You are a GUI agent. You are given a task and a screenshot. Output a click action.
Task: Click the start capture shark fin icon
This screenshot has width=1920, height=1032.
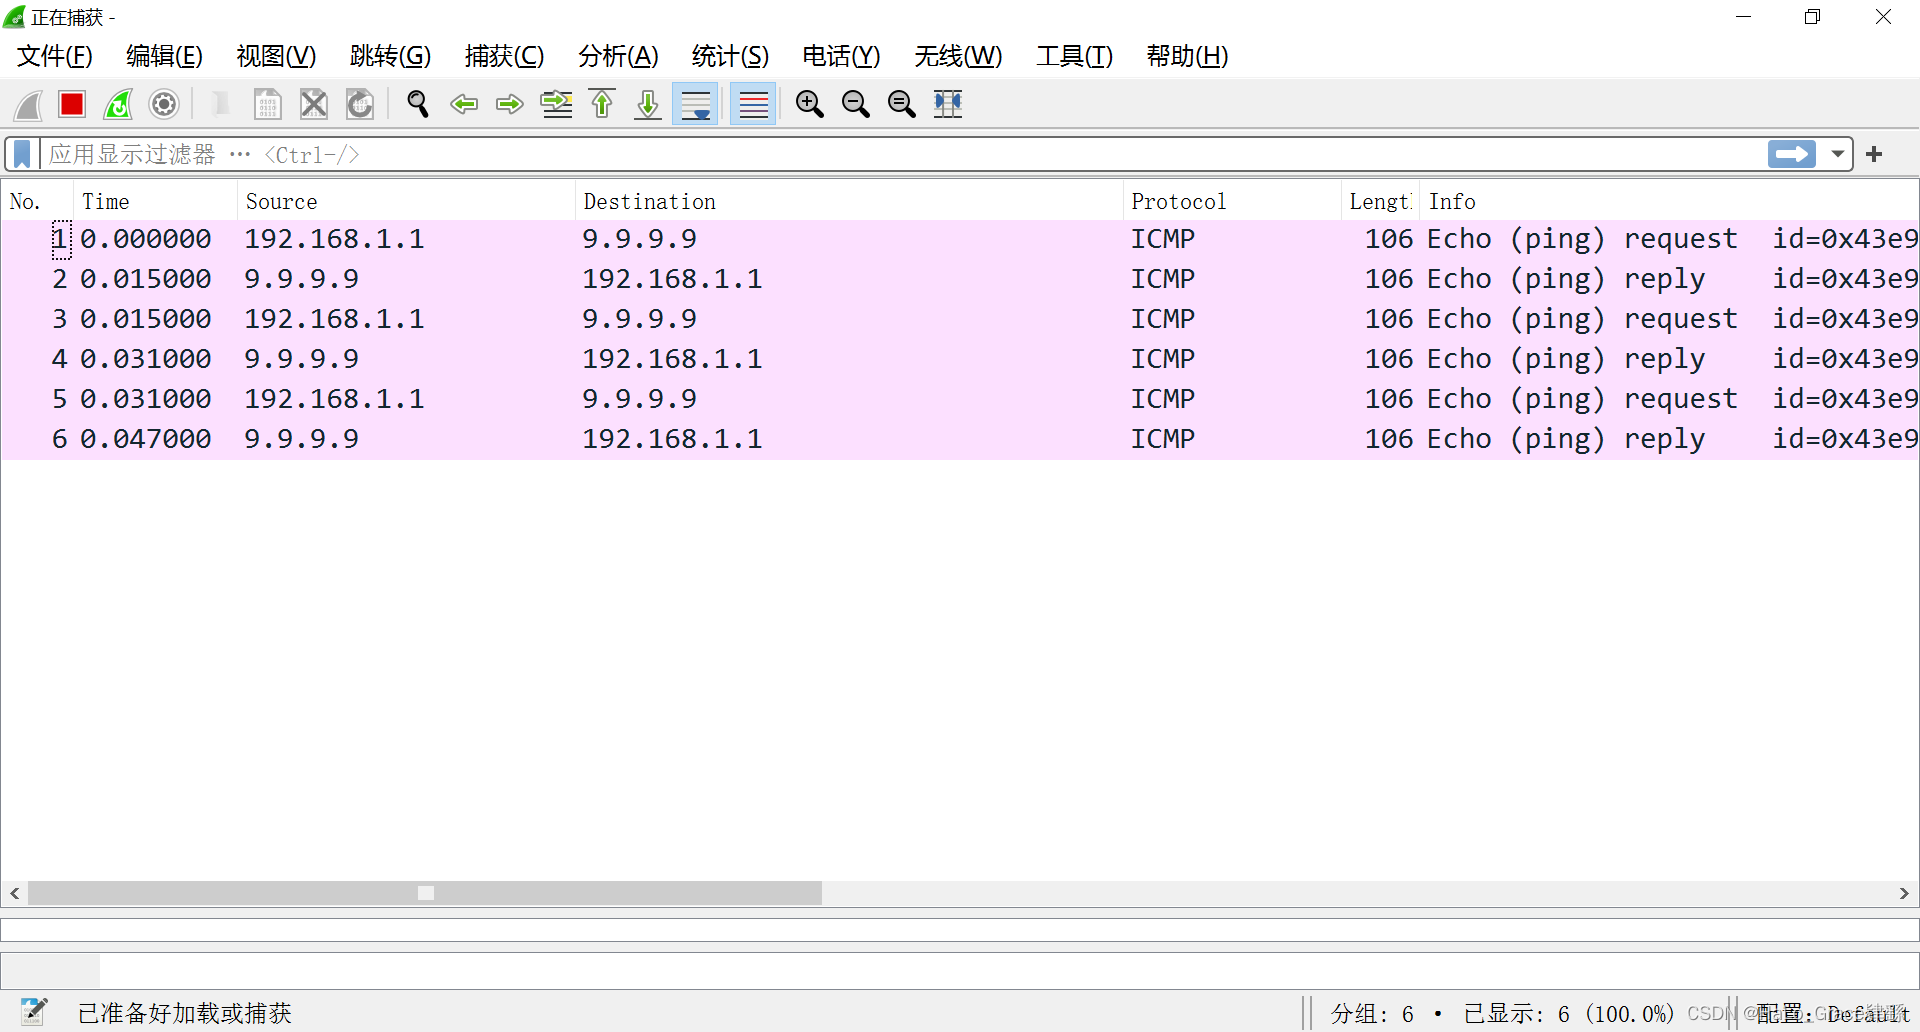28,104
